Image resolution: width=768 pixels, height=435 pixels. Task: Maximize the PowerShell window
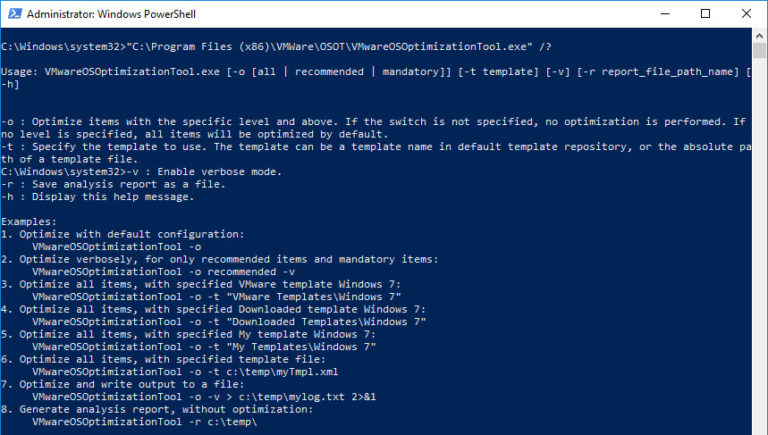(705, 14)
